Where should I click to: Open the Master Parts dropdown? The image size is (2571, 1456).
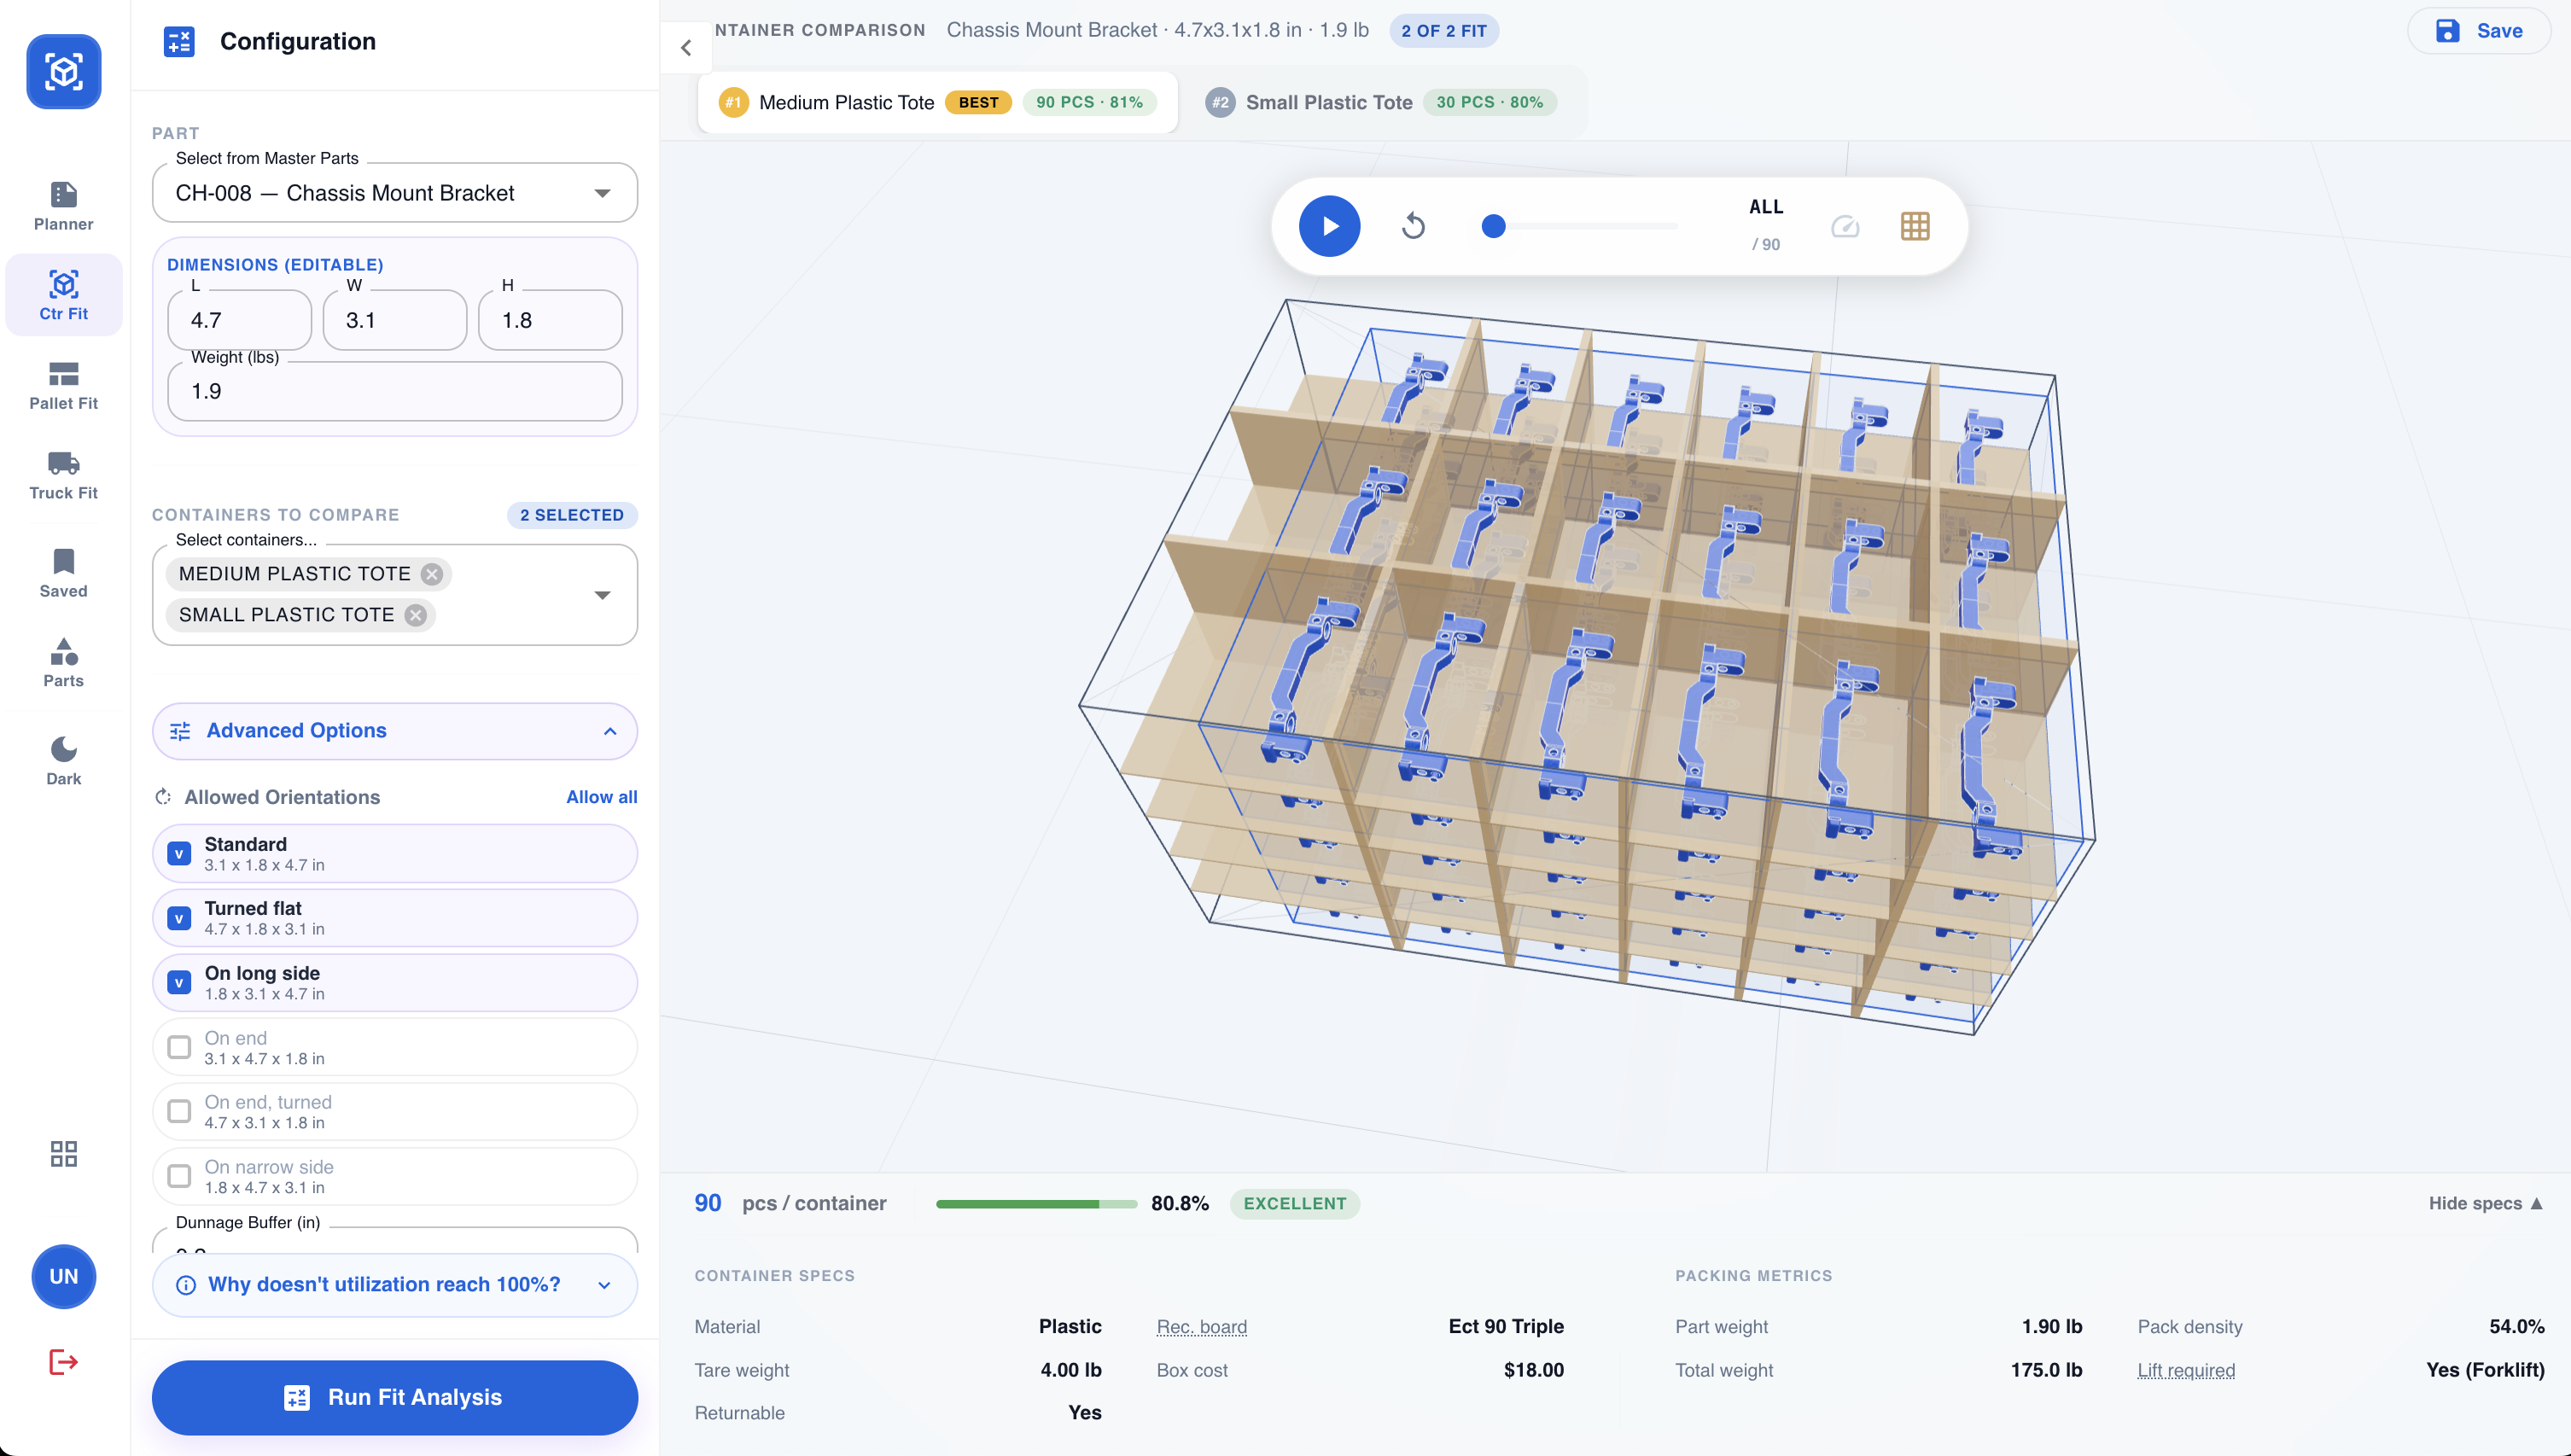pos(394,193)
